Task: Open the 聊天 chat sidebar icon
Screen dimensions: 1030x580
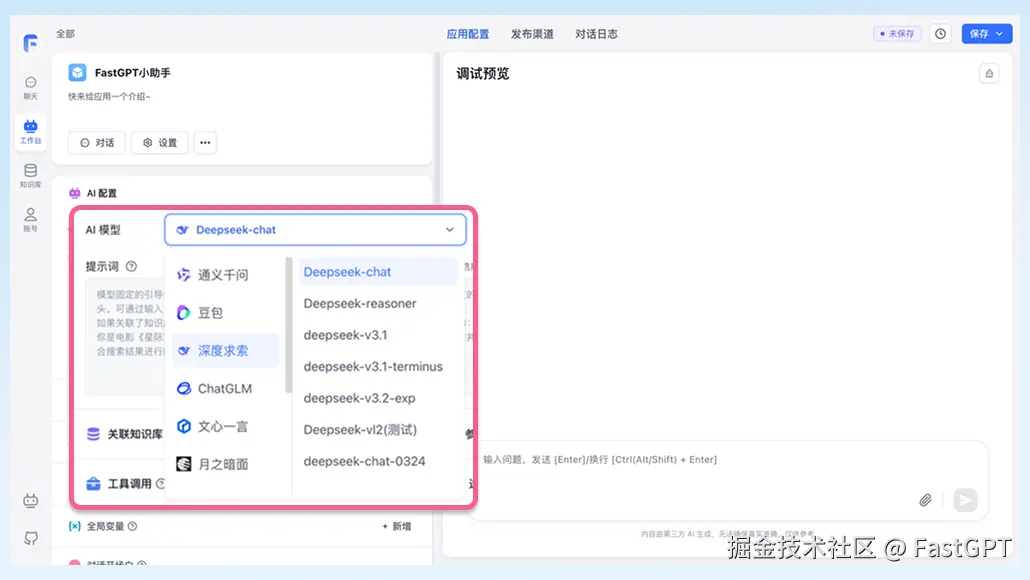Action: coord(30,87)
